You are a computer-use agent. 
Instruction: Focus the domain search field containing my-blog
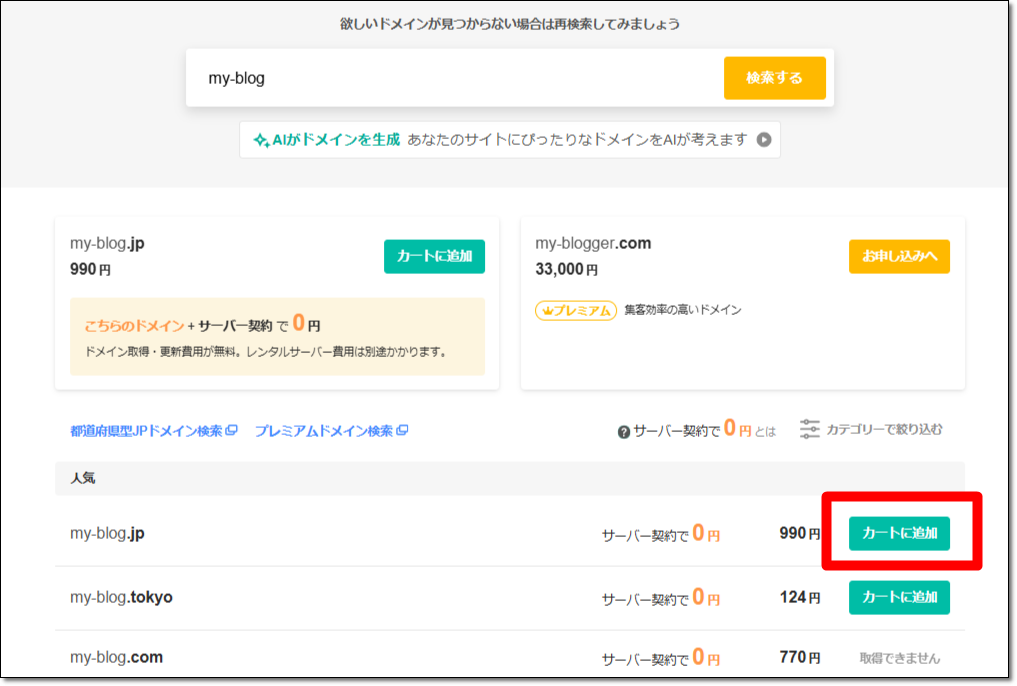pyautogui.click(x=450, y=78)
